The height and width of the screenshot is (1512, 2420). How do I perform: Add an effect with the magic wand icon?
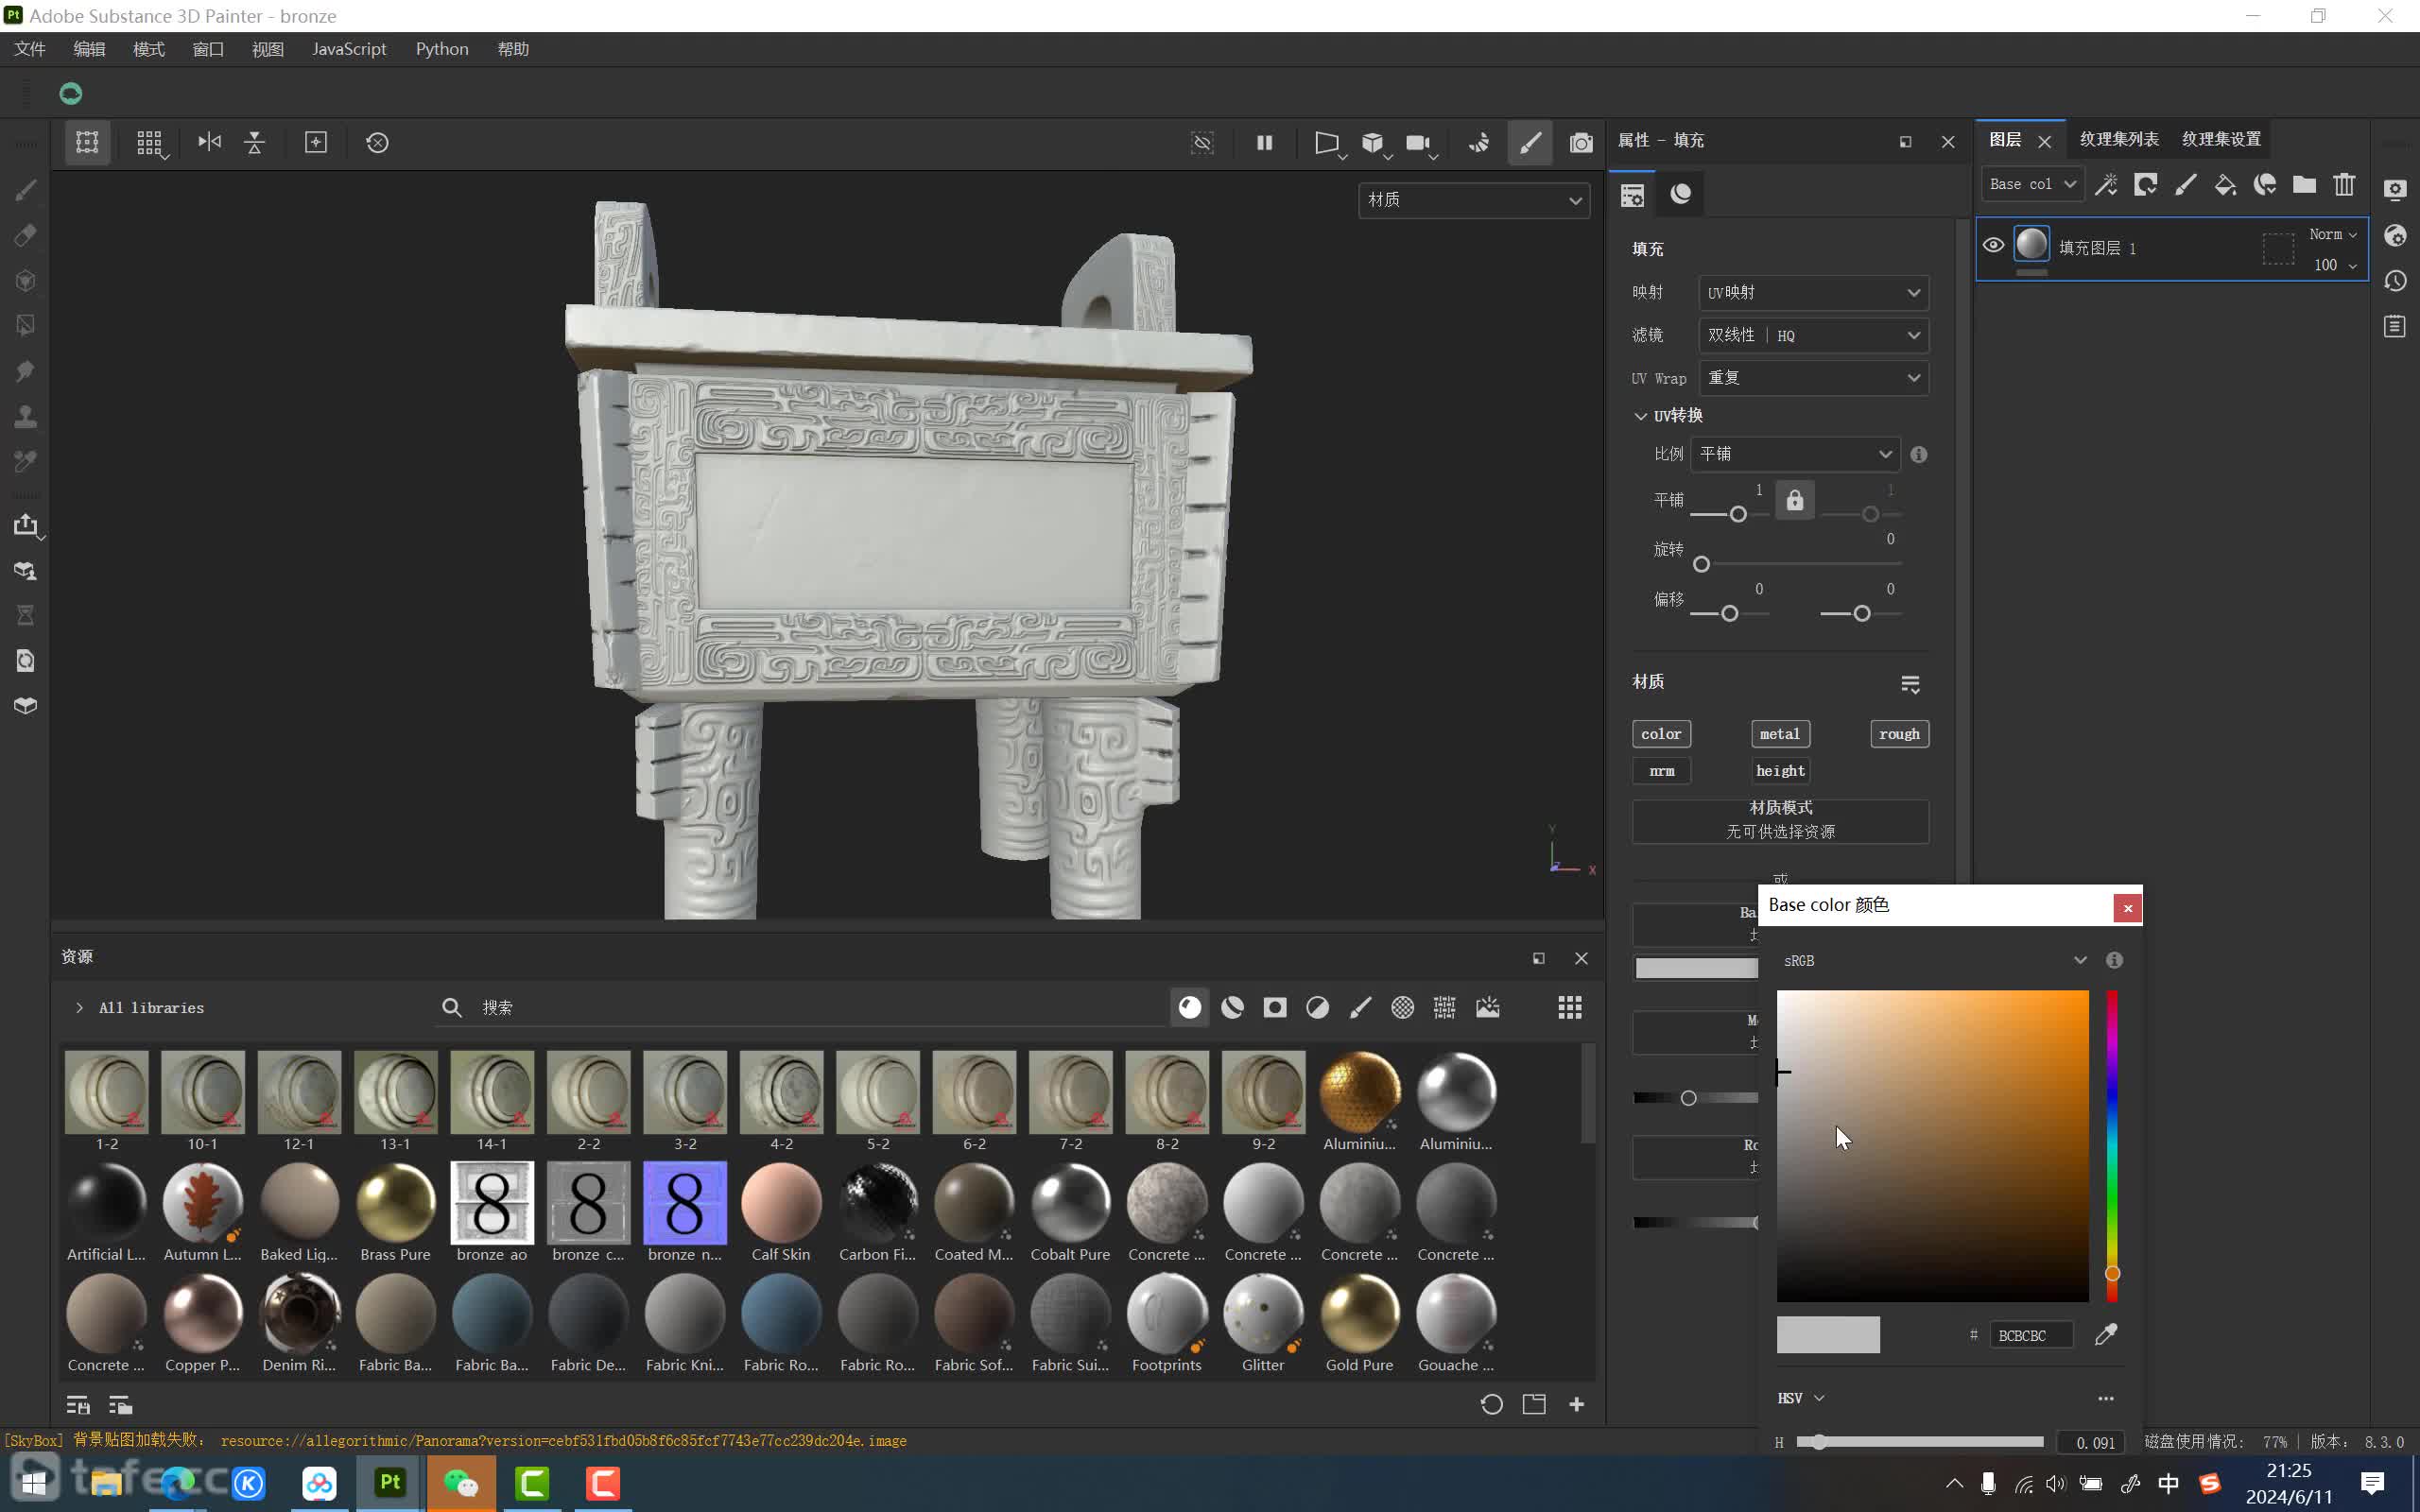point(2105,184)
